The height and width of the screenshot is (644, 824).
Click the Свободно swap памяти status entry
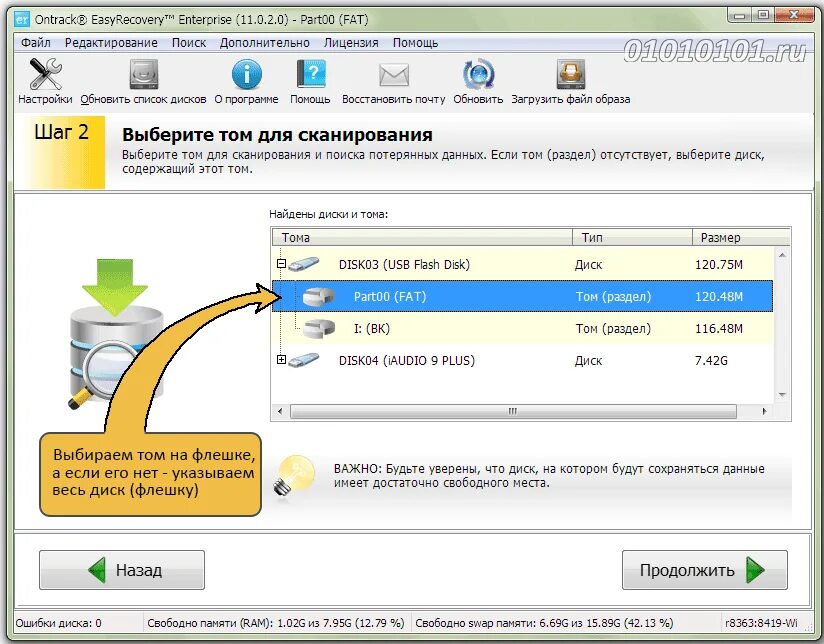pyautogui.click(x=544, y=623)
